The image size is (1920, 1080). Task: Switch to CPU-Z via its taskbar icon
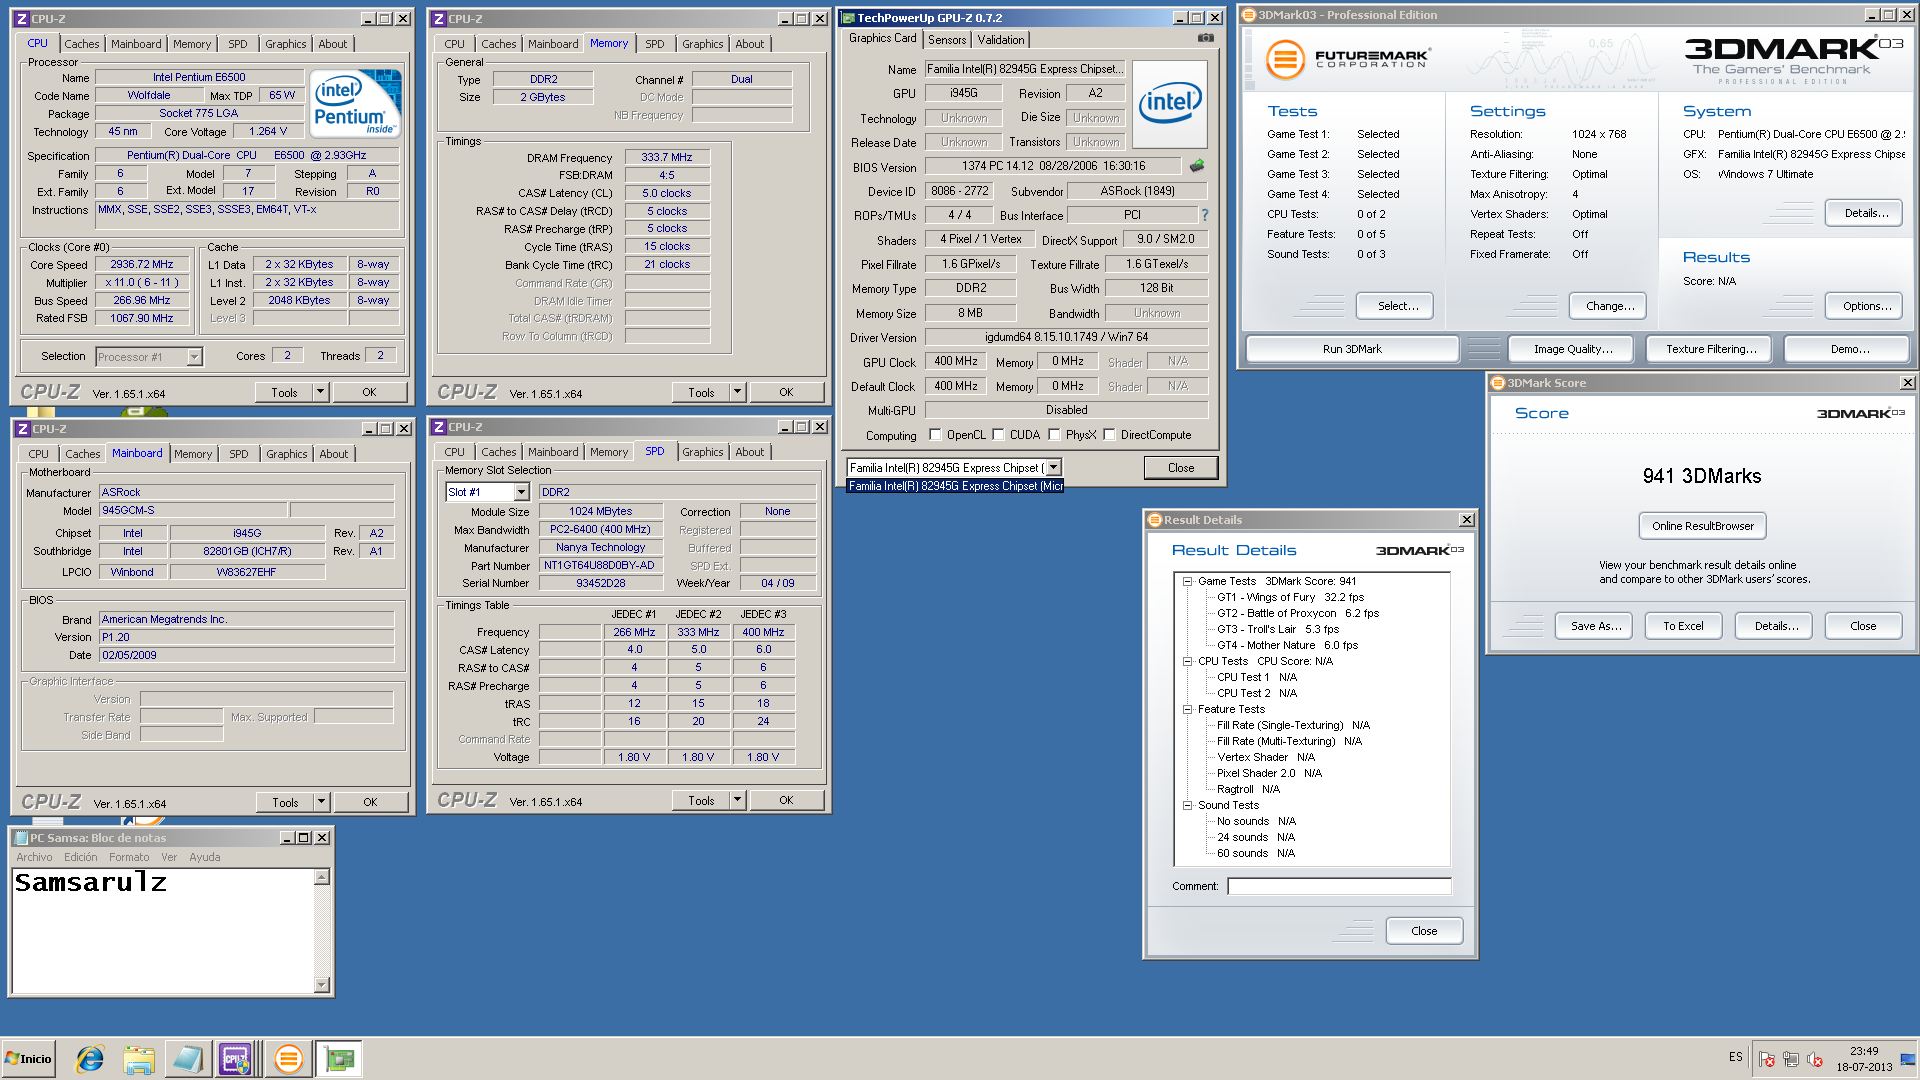[236, 1059]
